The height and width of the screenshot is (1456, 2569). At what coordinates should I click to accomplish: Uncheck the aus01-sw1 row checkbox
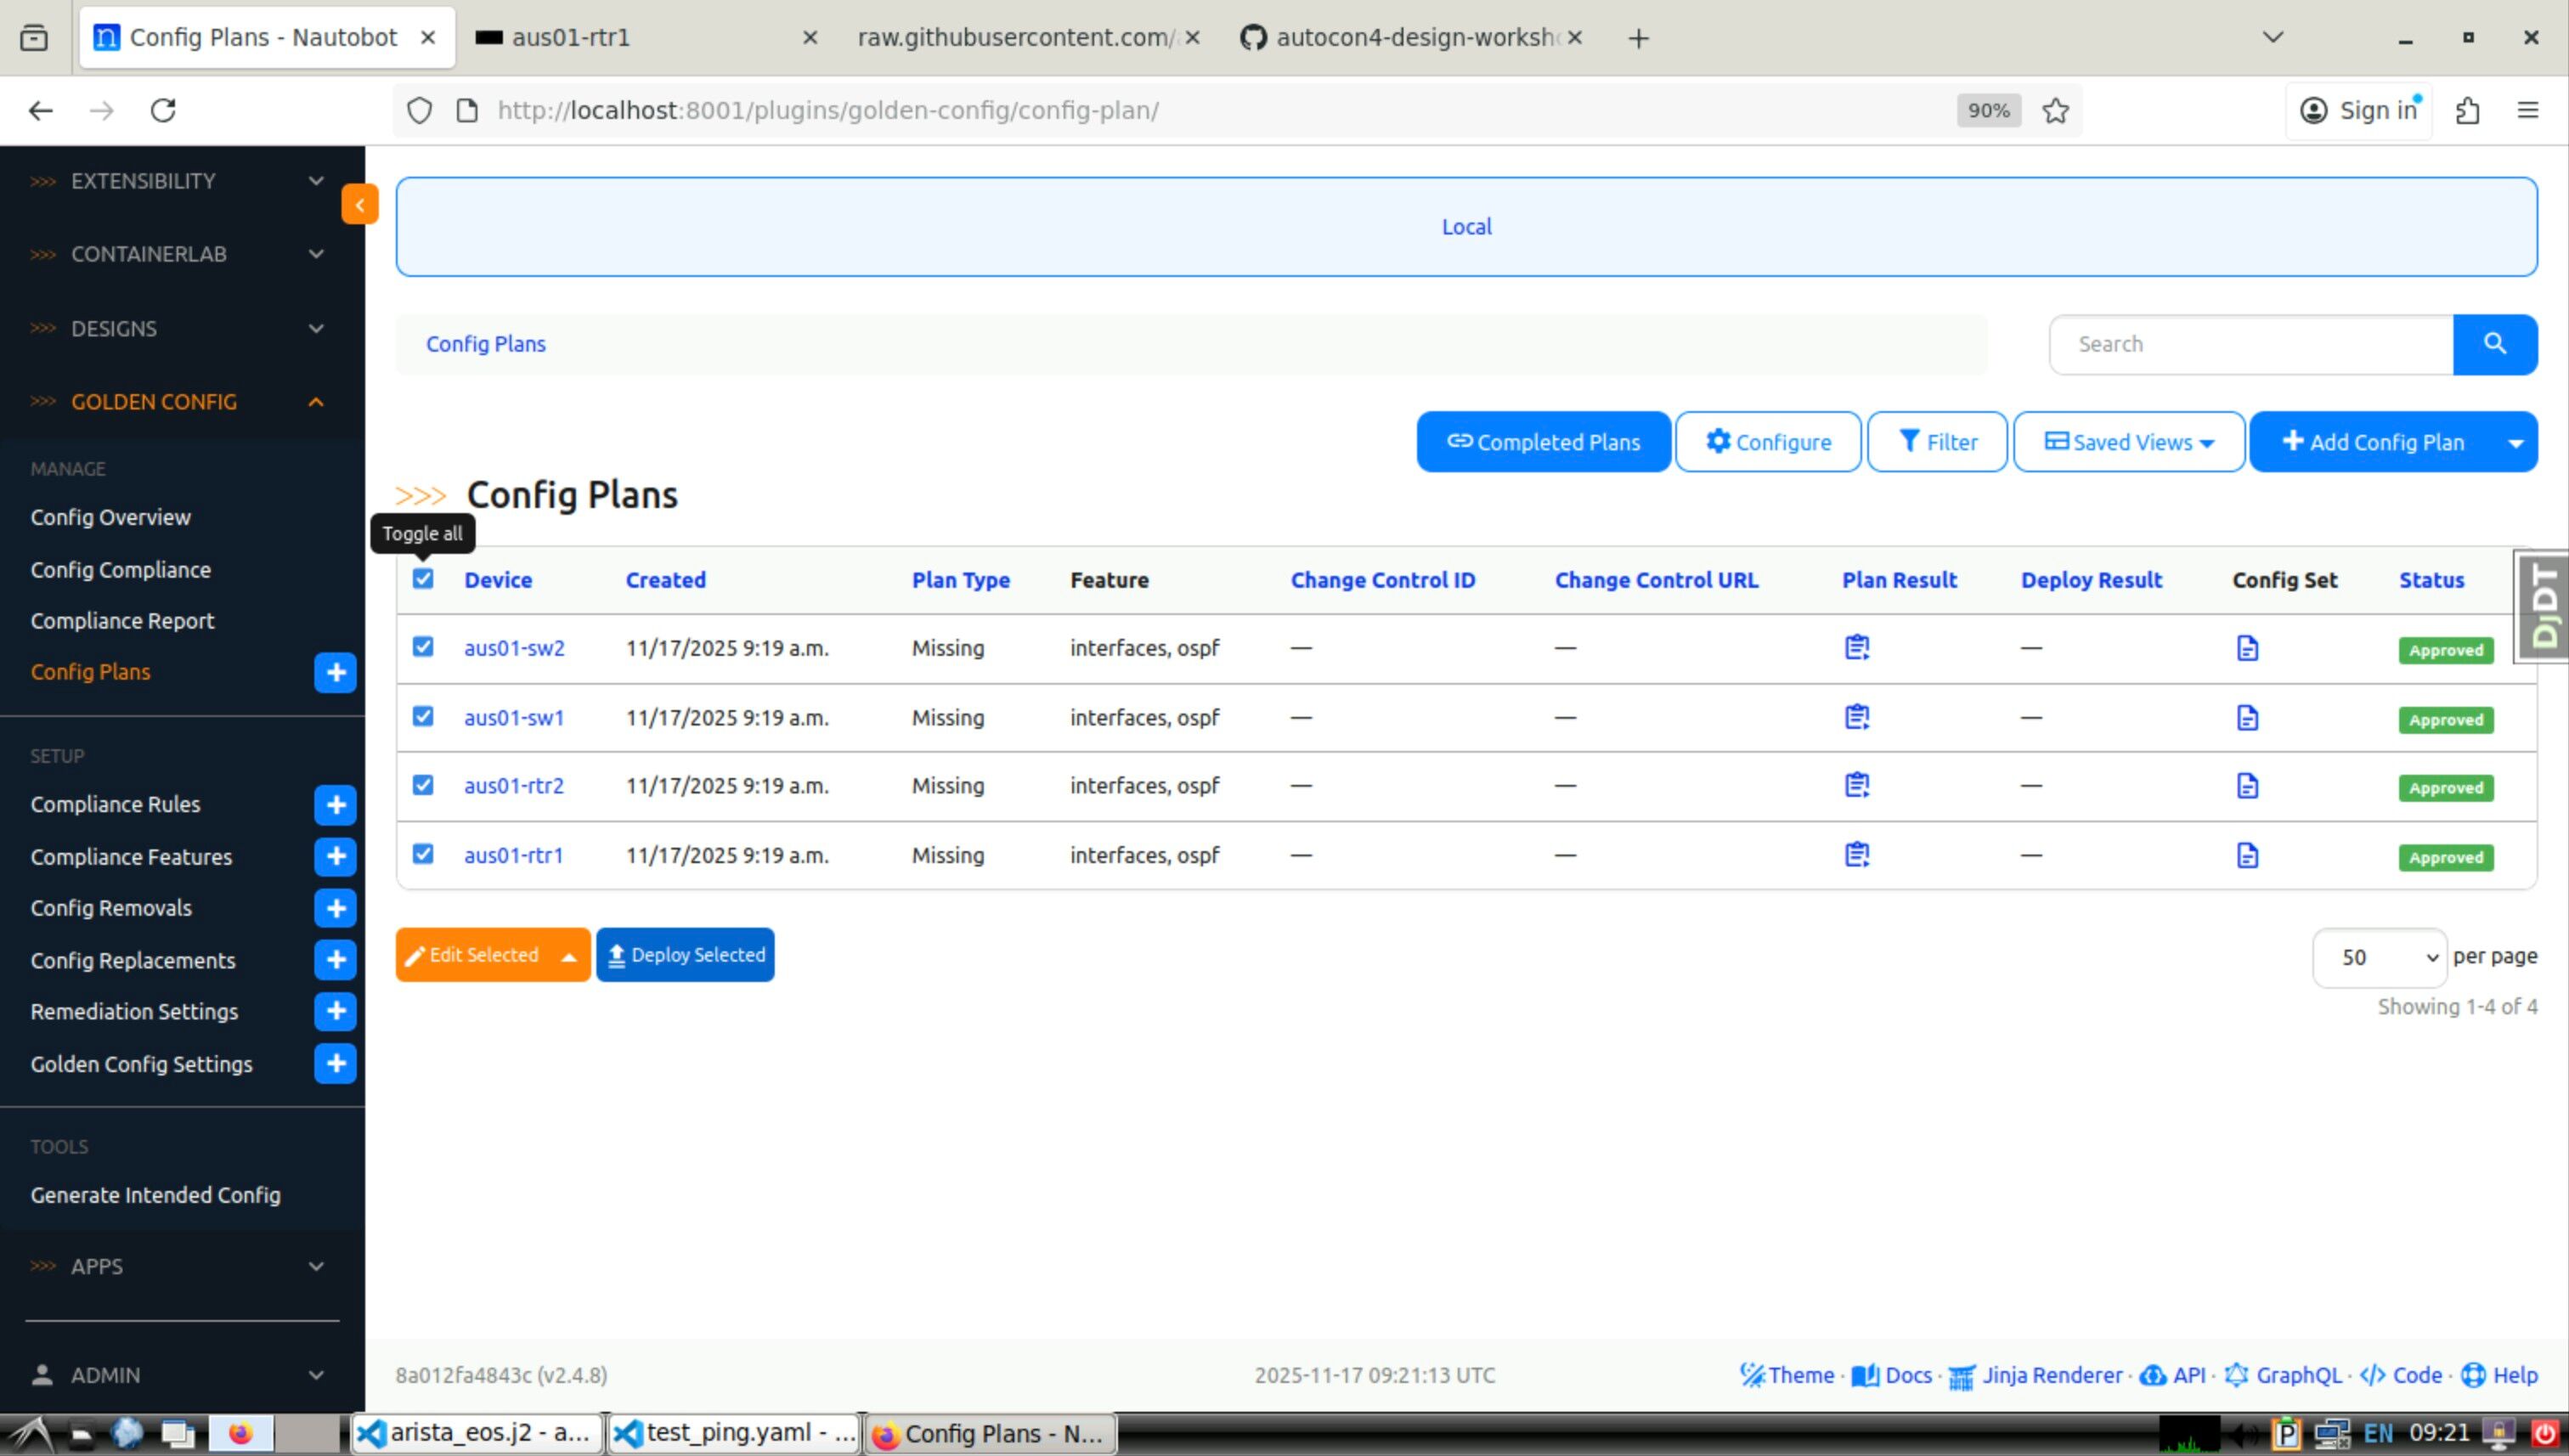pos(423,716)
